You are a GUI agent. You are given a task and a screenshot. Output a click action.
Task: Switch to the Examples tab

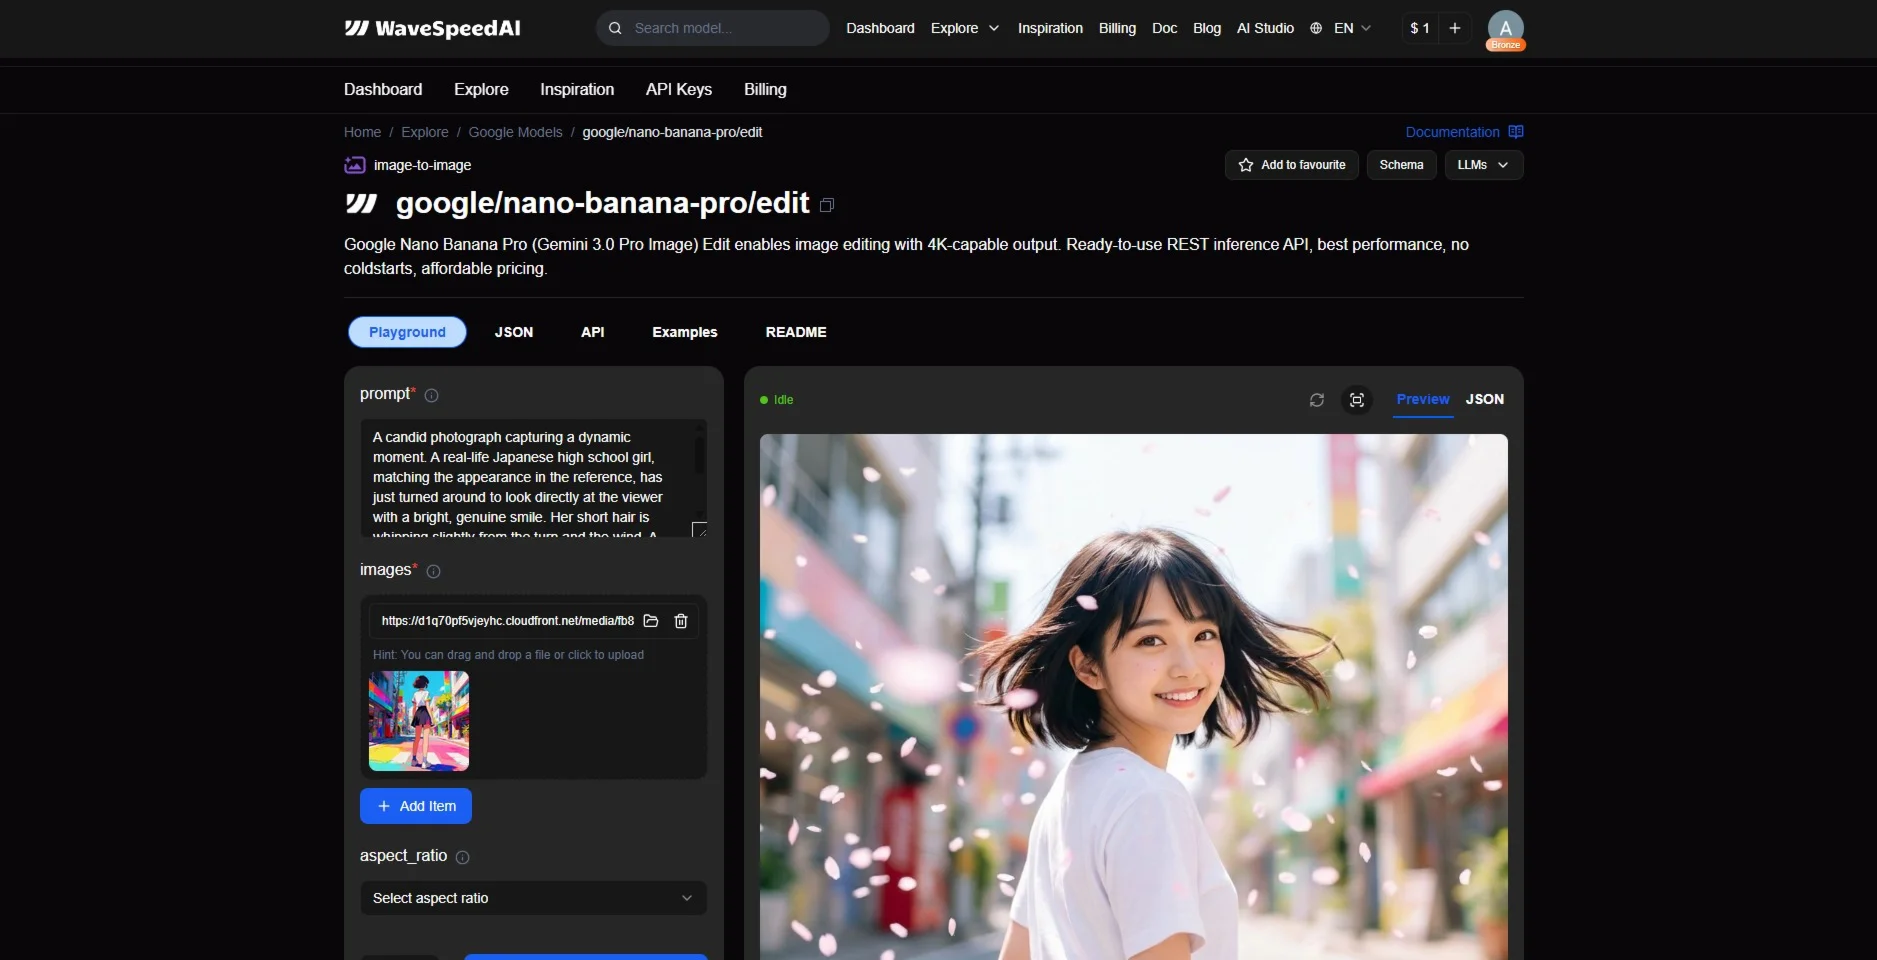(685, 332)
